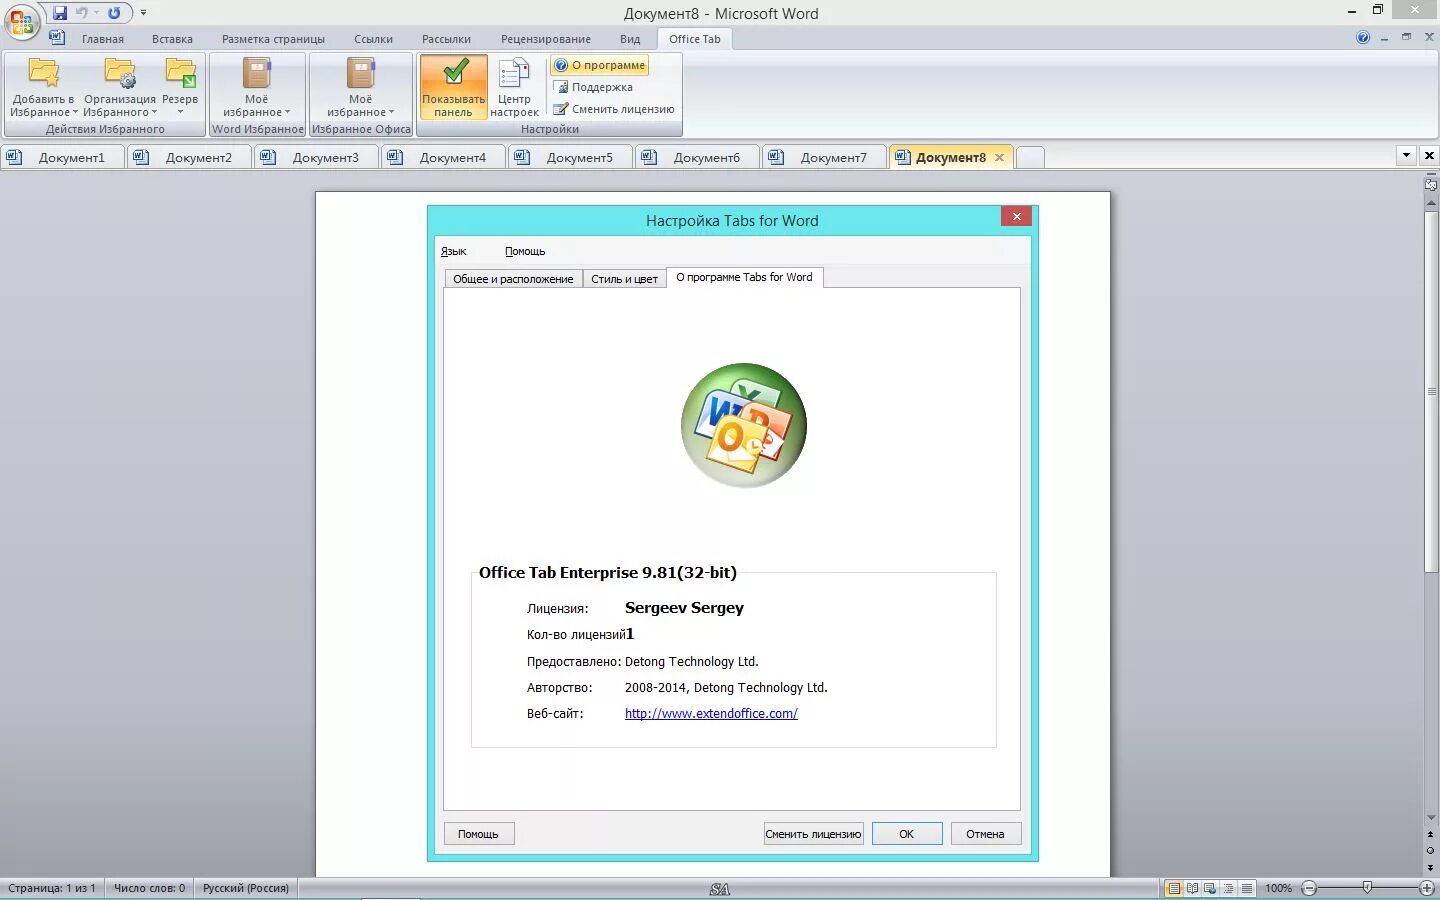Open Организация Избранного dropdown

click(120, 87)
